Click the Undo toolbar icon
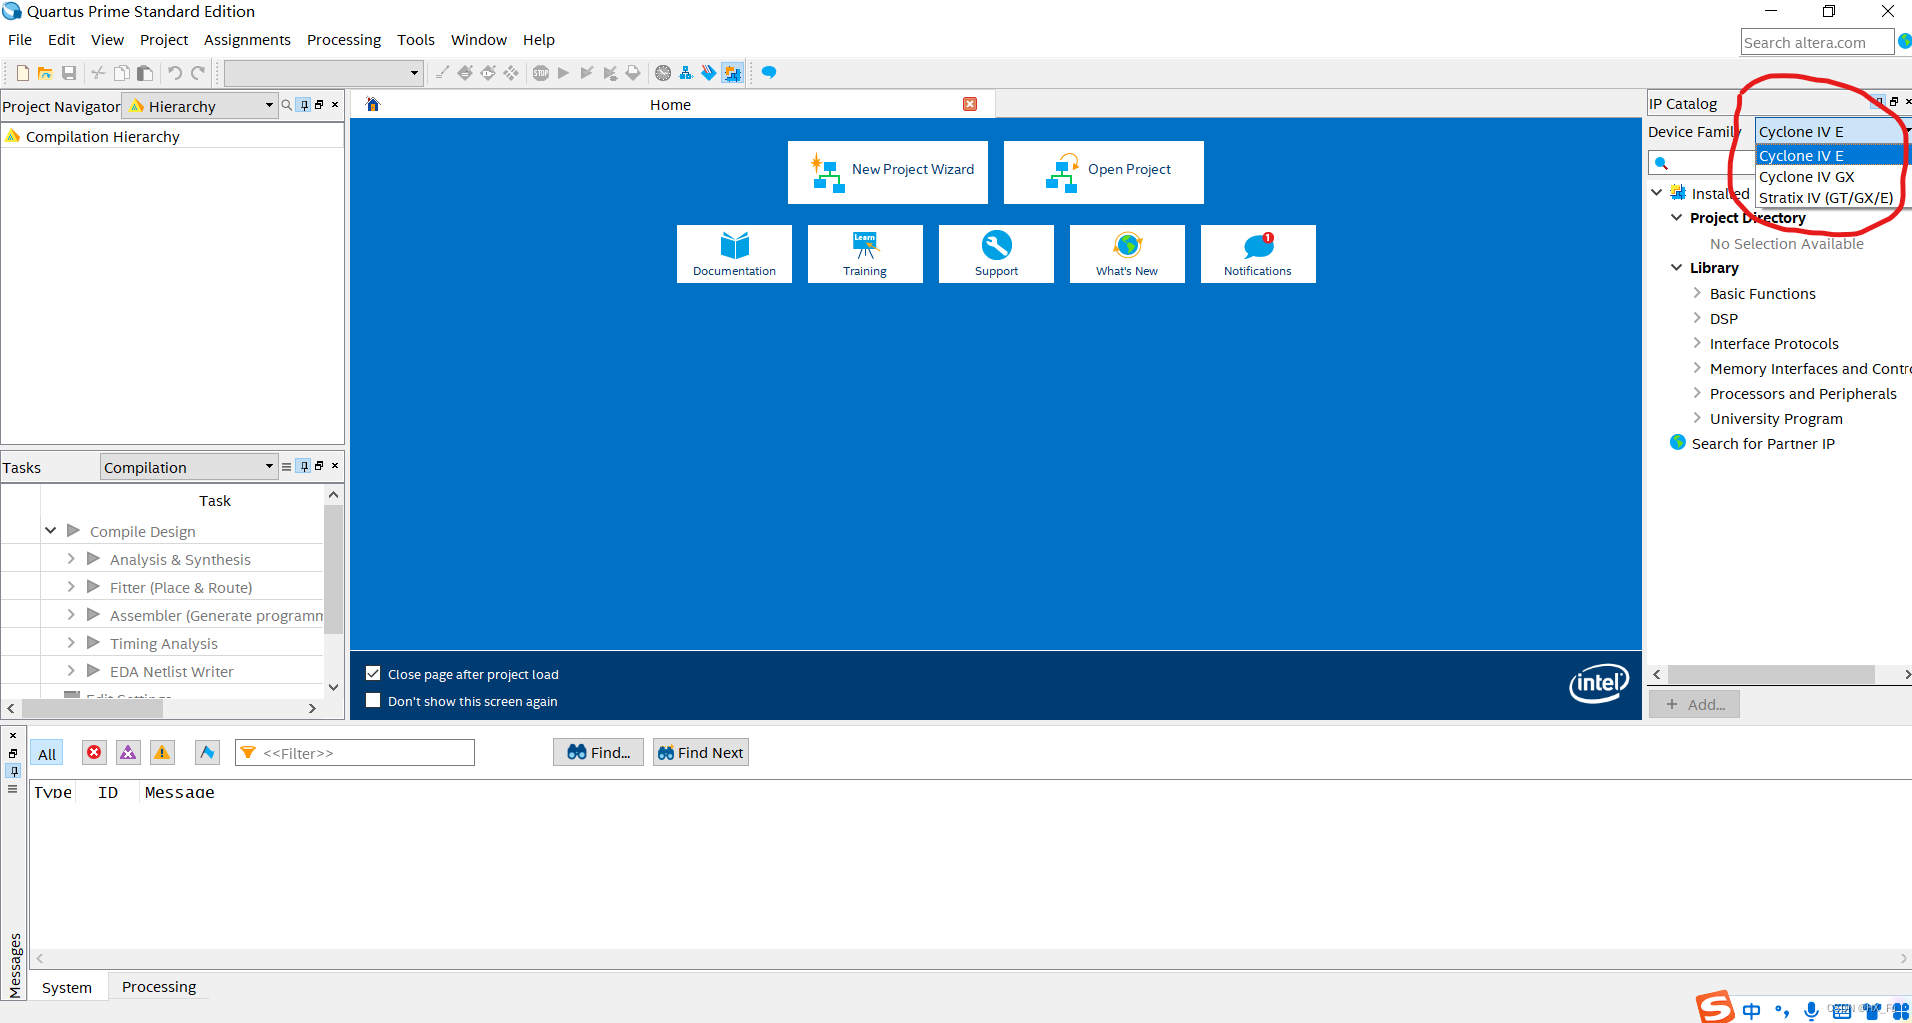 coord(174,73)
